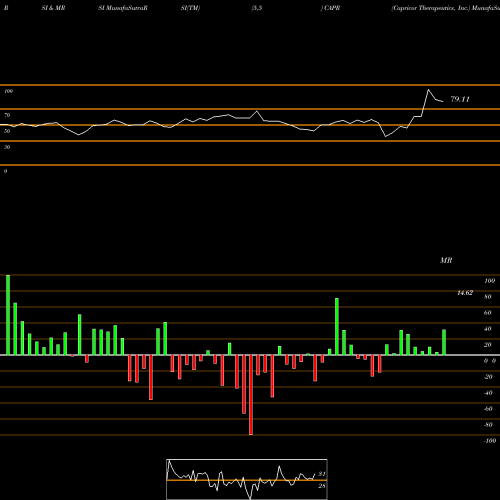500x500 pixels.
Task: Click the MR axis label 20
Action: 487,345
